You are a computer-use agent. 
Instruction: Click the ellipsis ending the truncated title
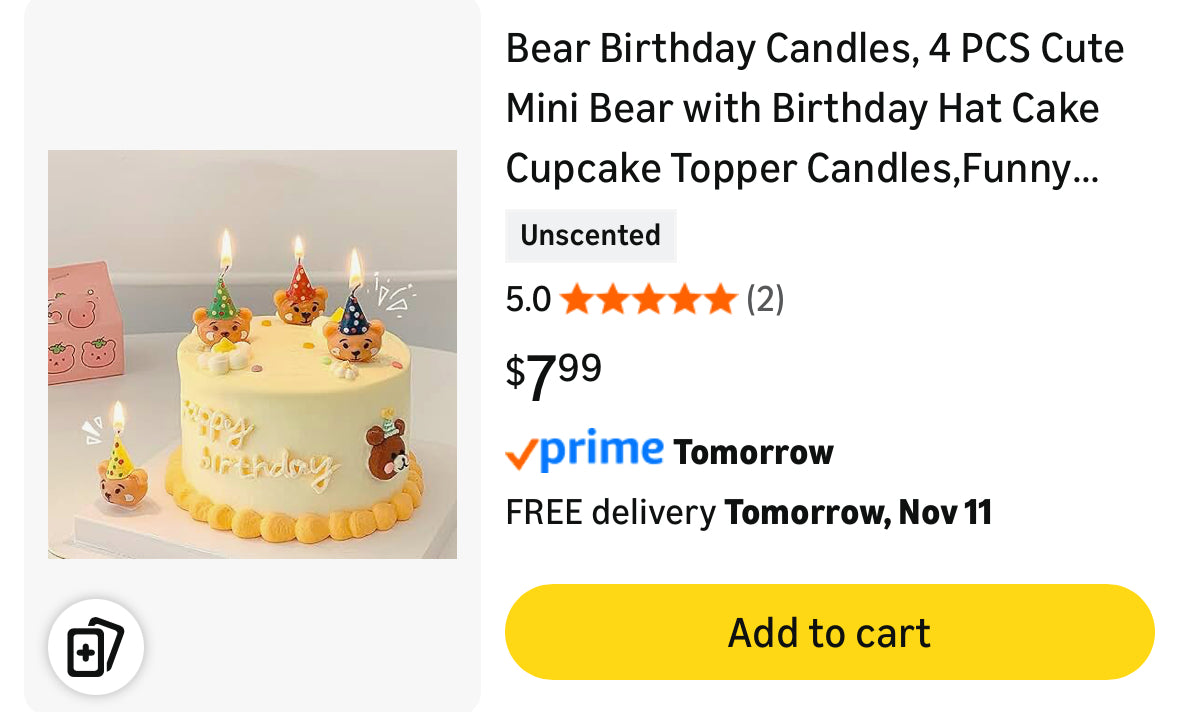pyautogui.click(x=1086, y=172)
